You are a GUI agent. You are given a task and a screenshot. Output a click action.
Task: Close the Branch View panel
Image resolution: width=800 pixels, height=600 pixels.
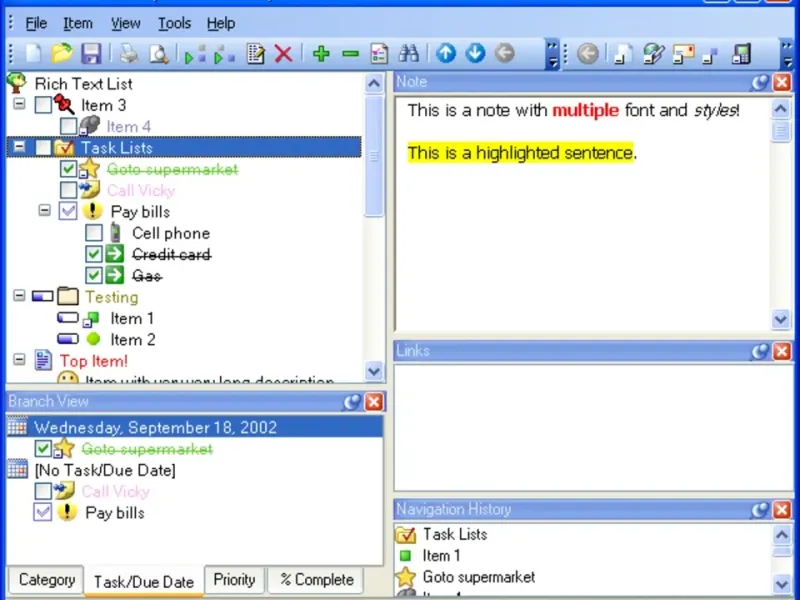point(374,402)
